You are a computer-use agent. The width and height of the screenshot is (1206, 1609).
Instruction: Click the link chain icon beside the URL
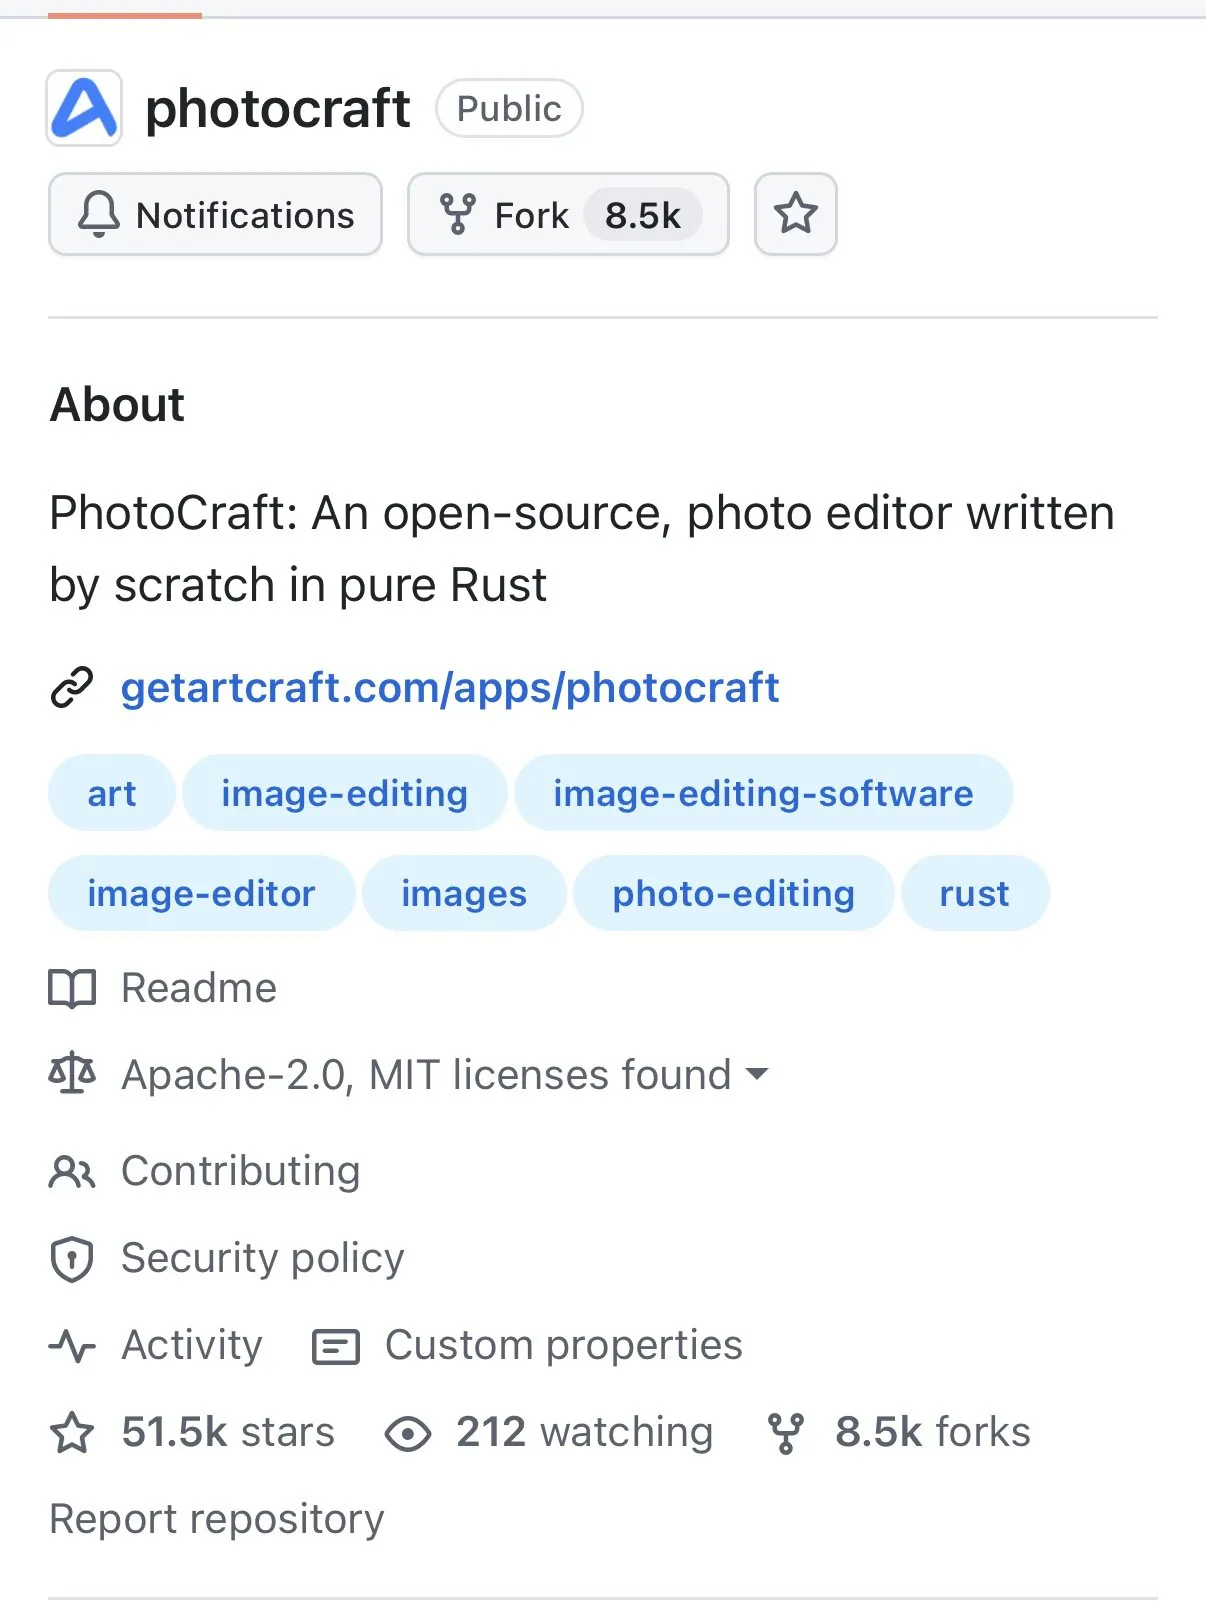tap(72, 688)
